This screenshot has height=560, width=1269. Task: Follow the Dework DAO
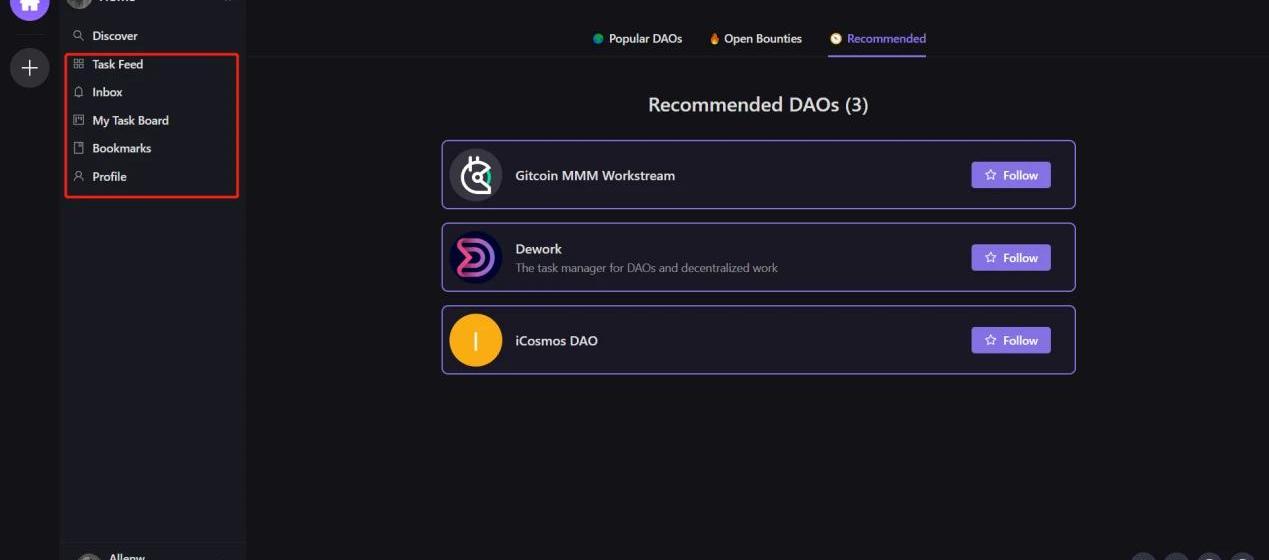[x=1010, y=258]
